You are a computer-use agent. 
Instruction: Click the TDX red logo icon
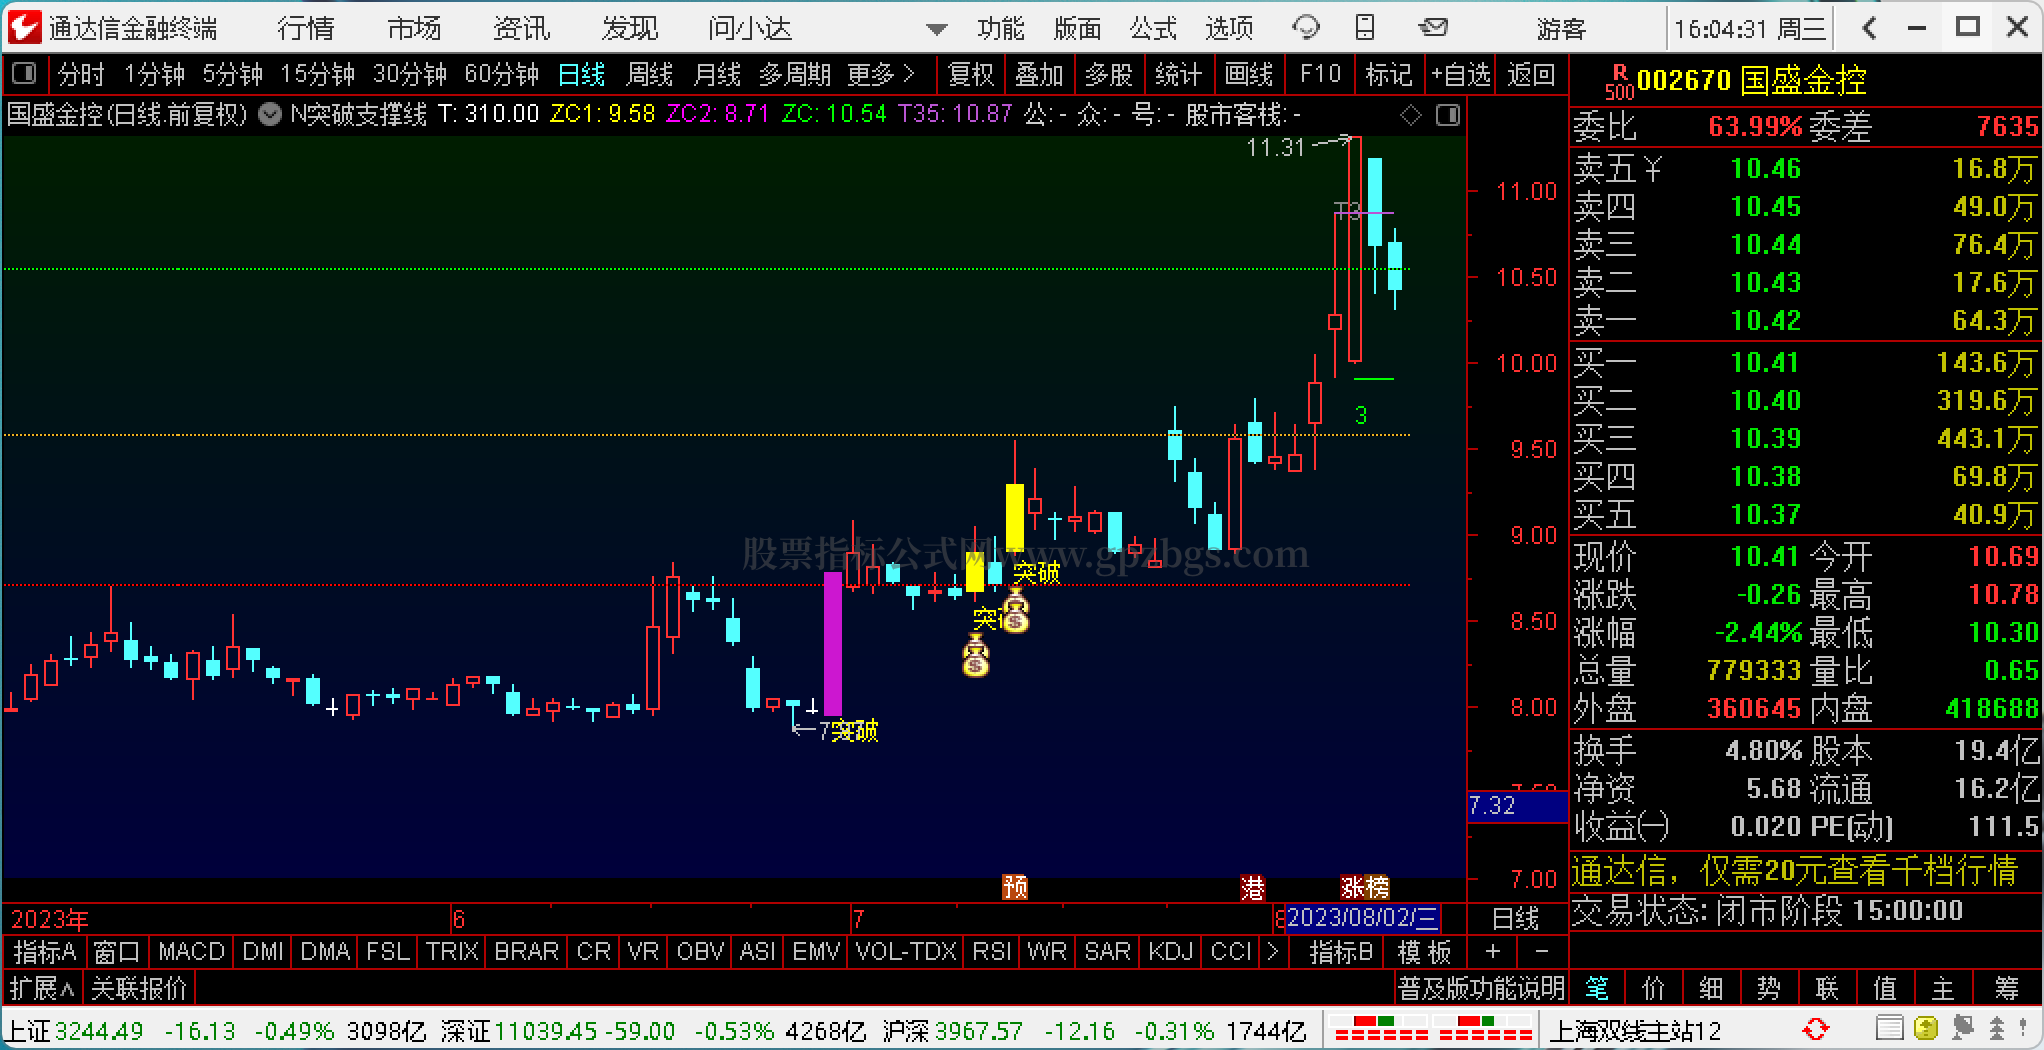coord(24,27)
